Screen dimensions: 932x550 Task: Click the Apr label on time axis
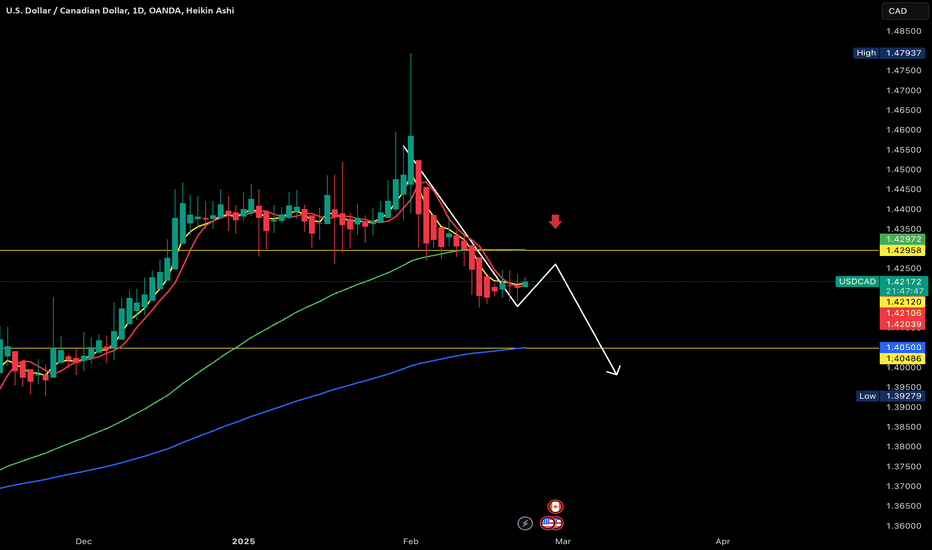click(723, 541)
